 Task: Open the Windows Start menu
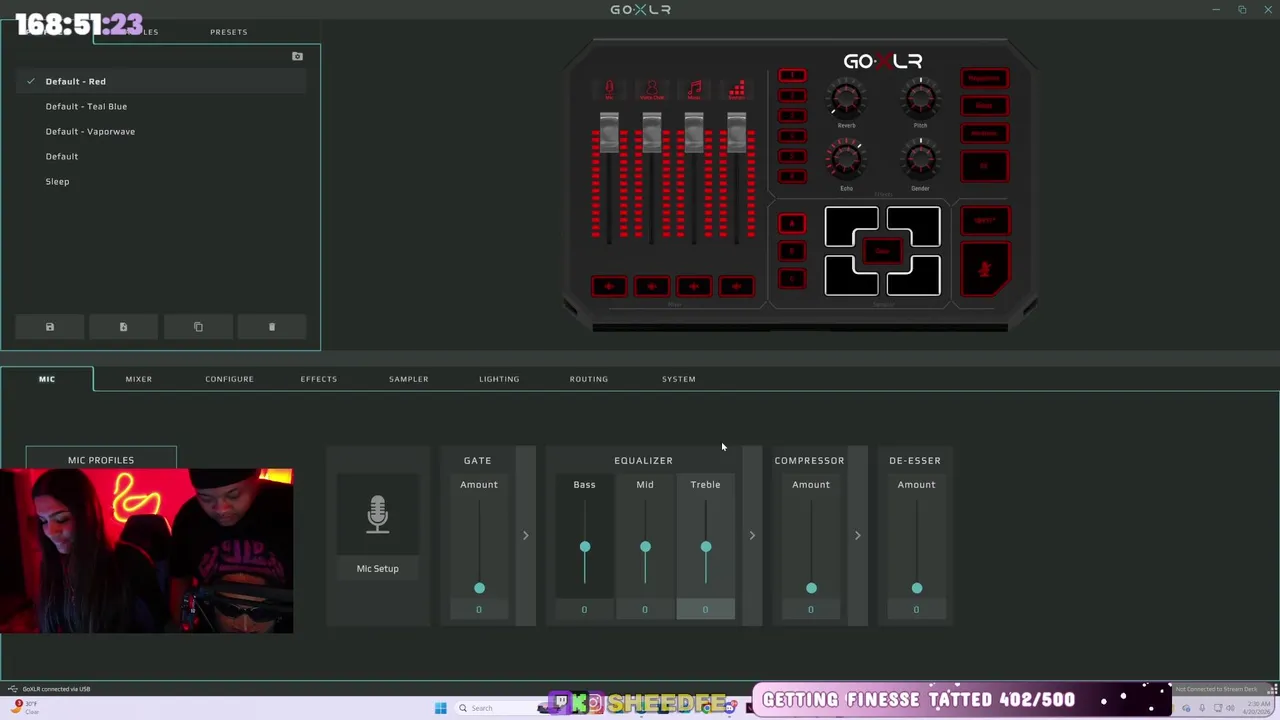(440, 708)
